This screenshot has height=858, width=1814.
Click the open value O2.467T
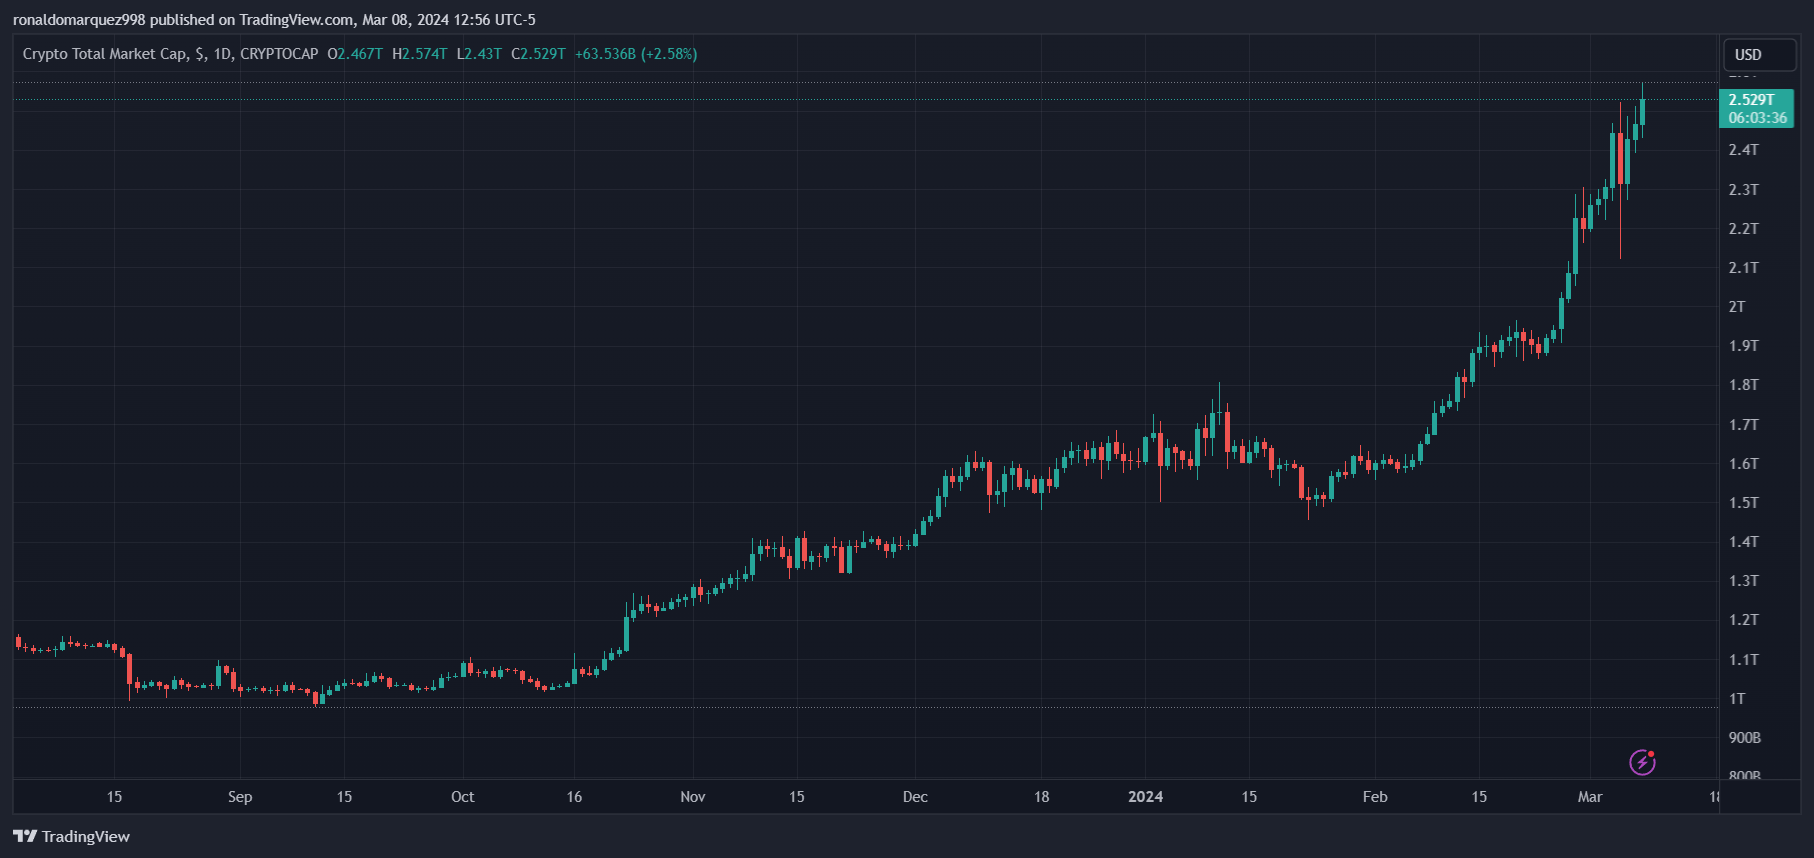tap(355, 54)
